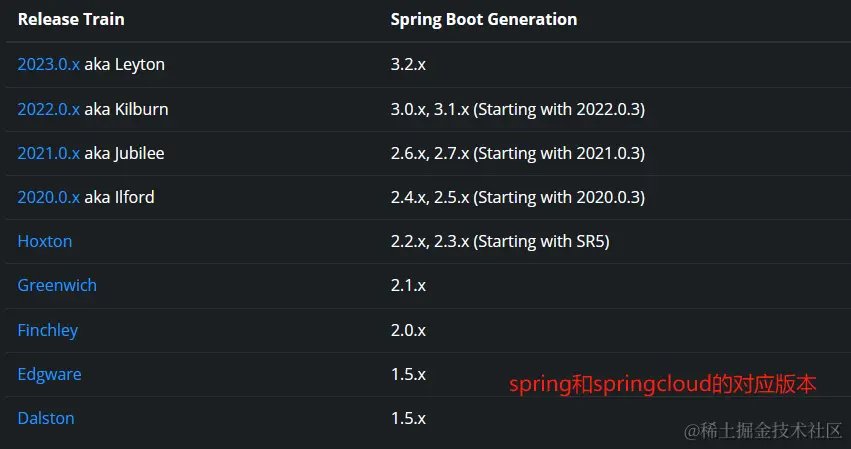Click the 2.0.x version cell
Viewport: 851px width, 449px height.
pos(408,330)
